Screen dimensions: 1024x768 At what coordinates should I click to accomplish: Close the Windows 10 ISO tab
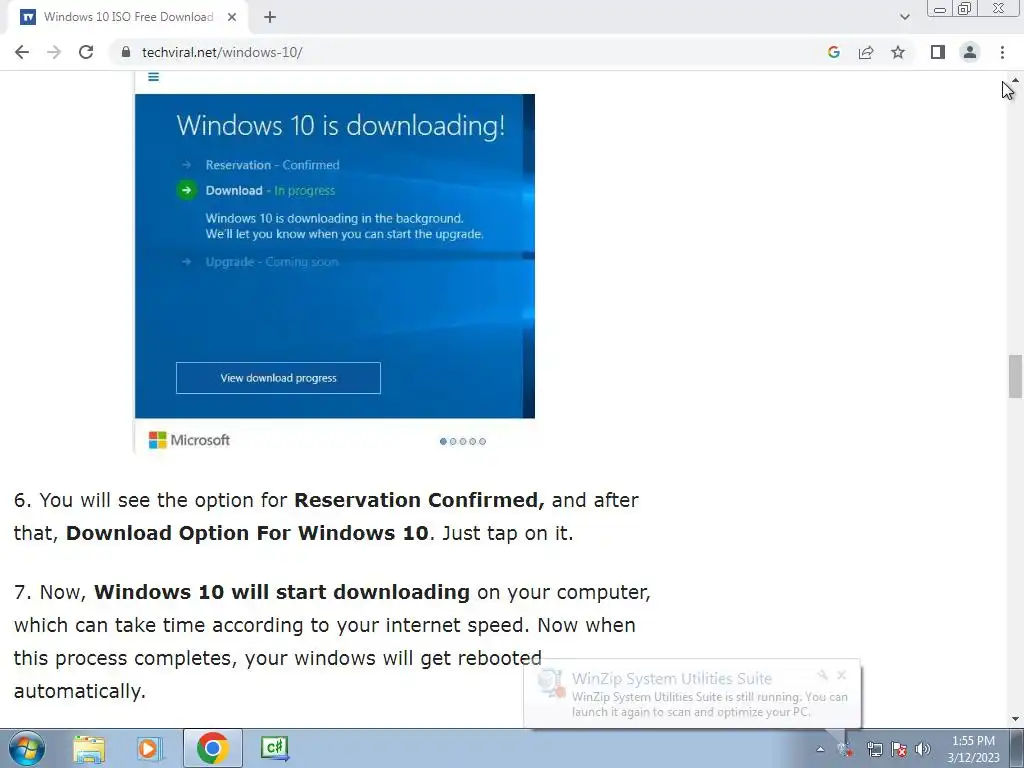click(x=231, y=17)
